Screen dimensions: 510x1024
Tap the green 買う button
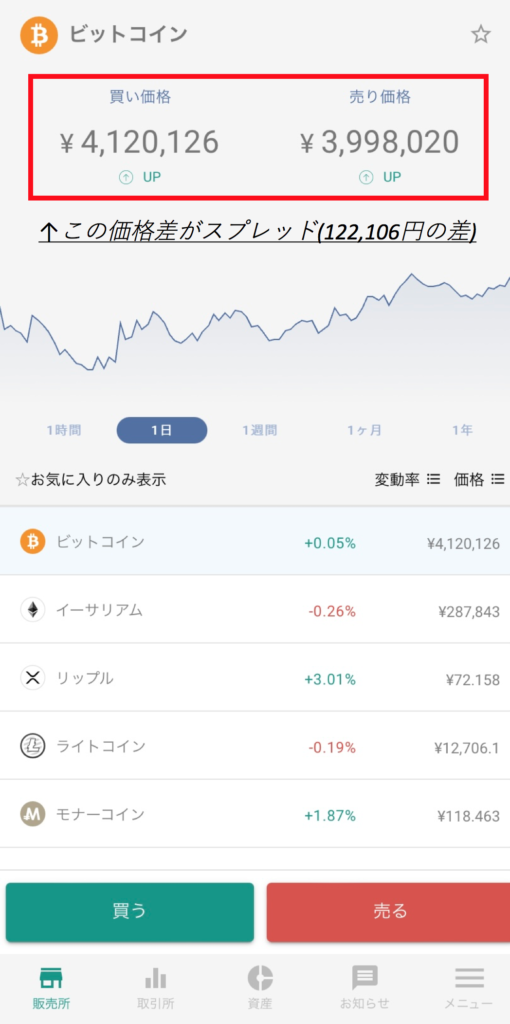[x=130, y=912]
